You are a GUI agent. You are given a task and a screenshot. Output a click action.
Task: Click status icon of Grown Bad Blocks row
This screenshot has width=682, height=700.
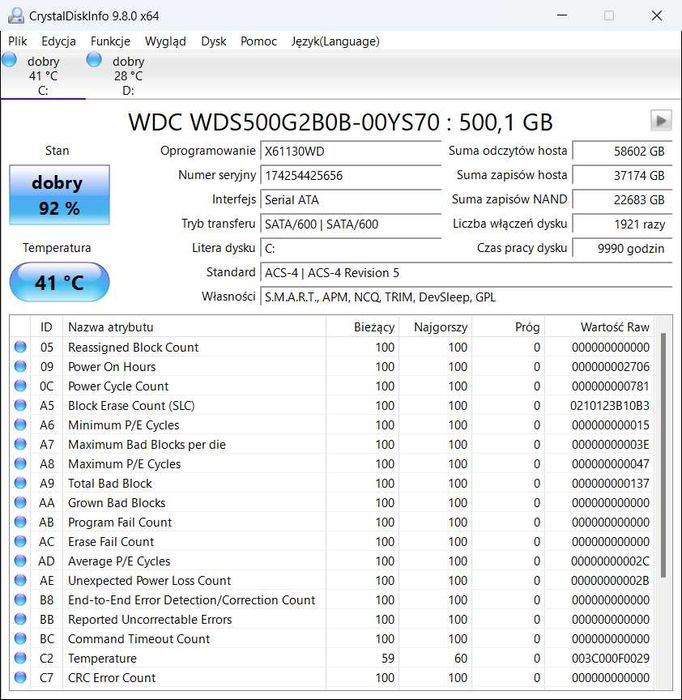click(20, 502)
